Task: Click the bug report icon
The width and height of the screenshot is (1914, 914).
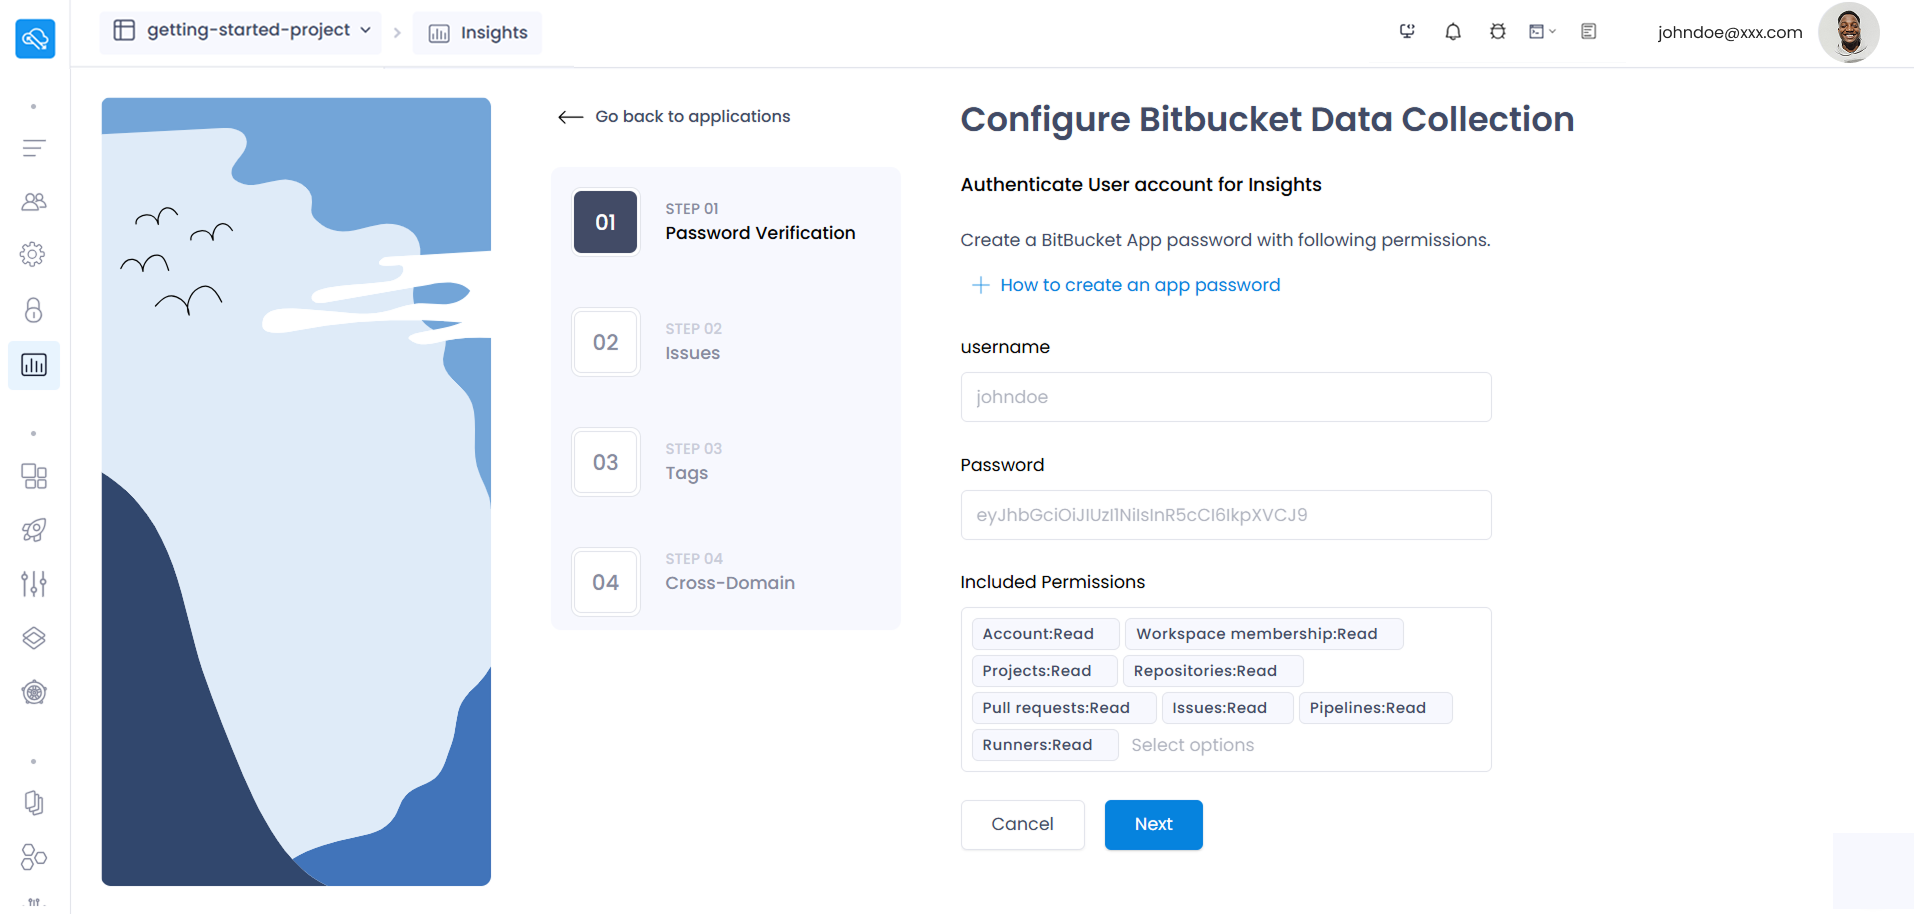Action: [1498, 32]
